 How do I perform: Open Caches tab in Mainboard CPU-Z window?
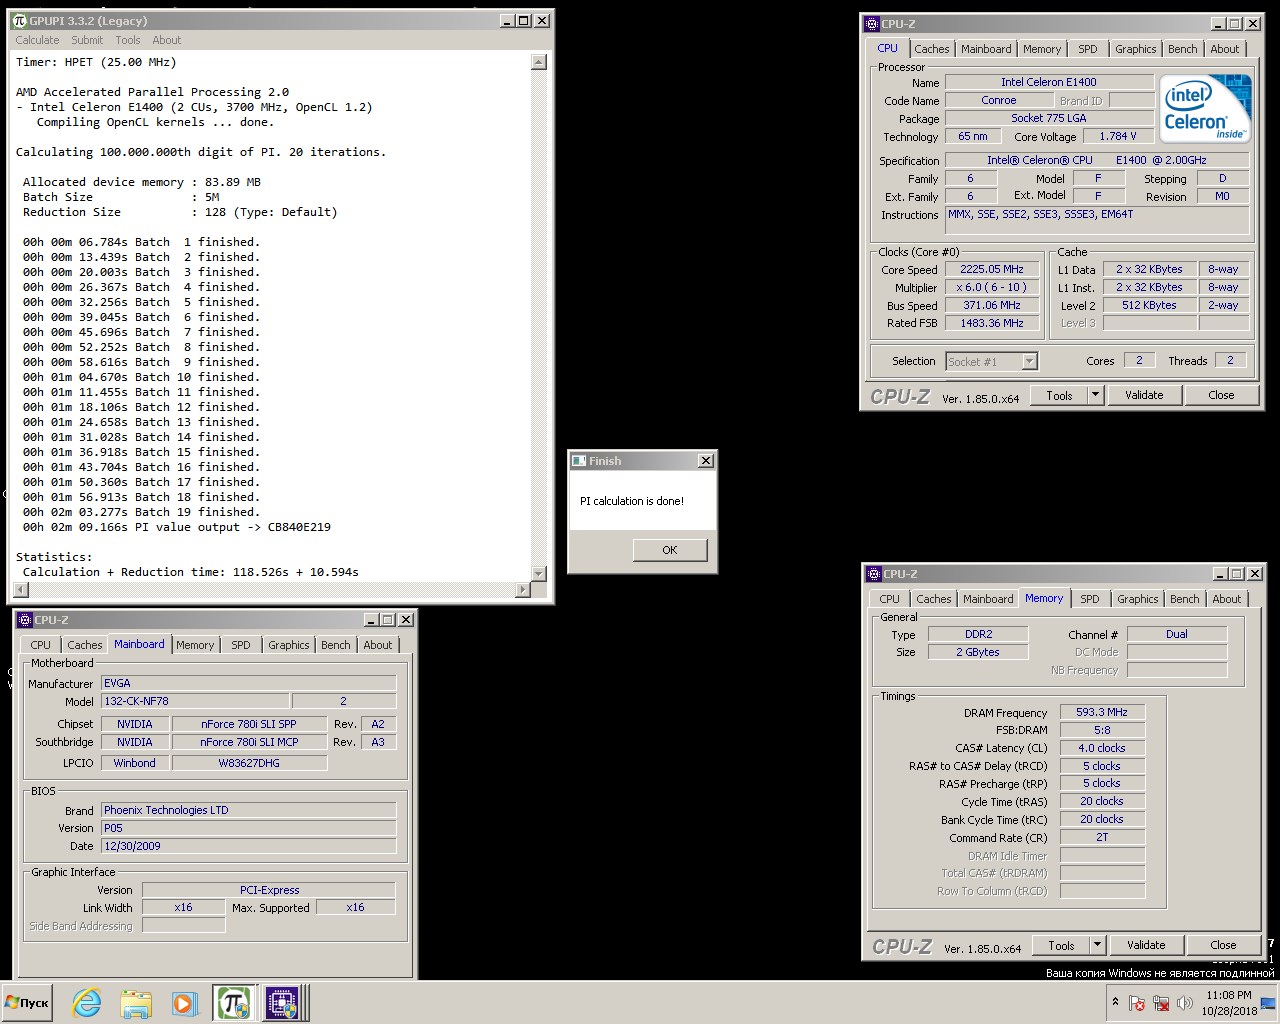pos(85,645)
